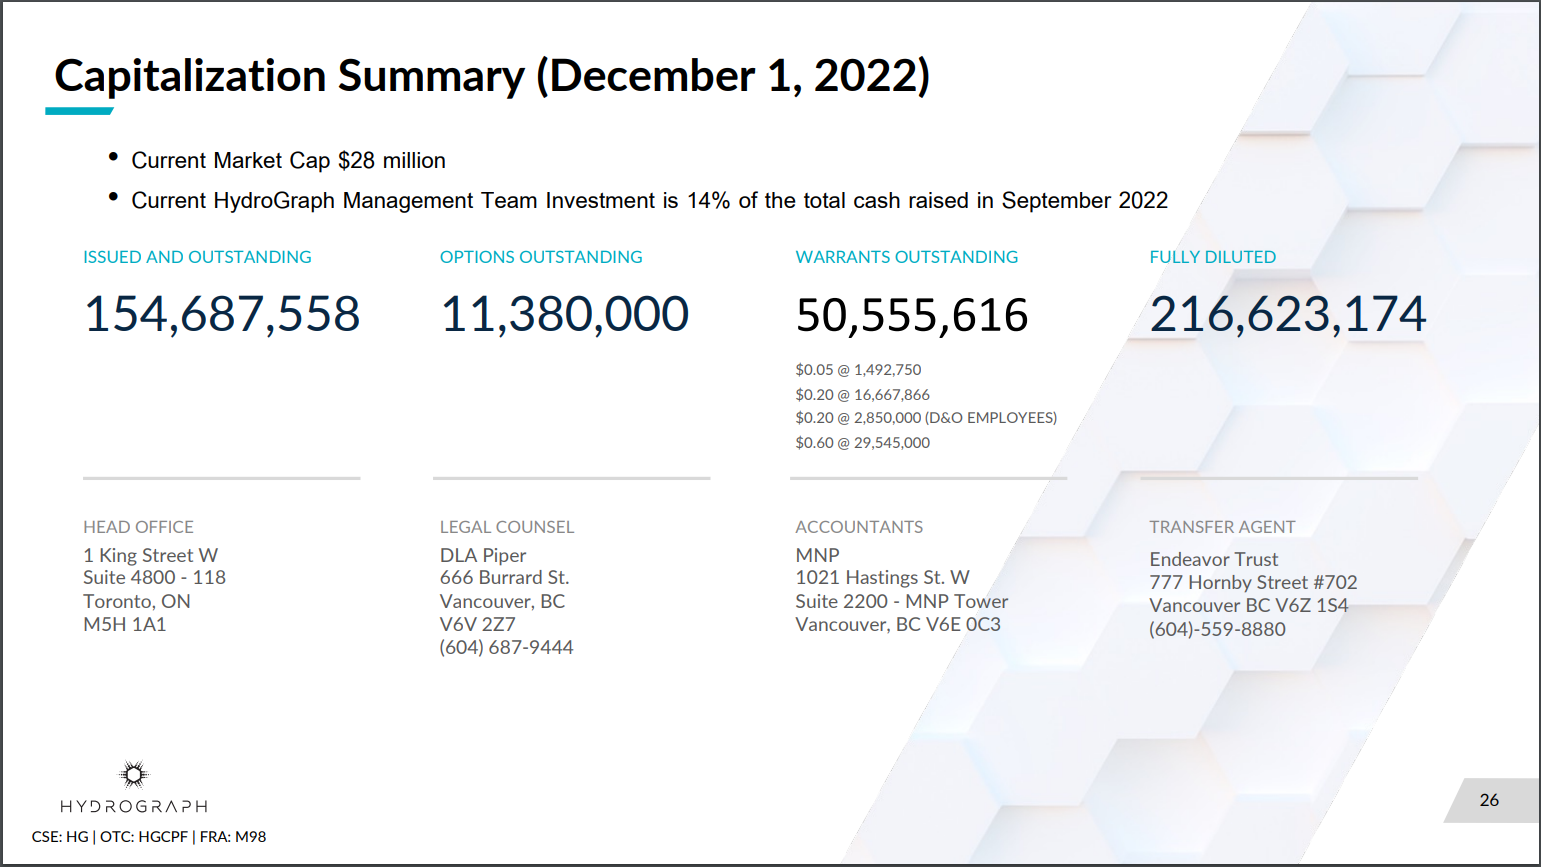The width and height of the screenshot is (1541, 867).
Task: Click '1021 Hastings St. W' address
Action: point(882,578)
